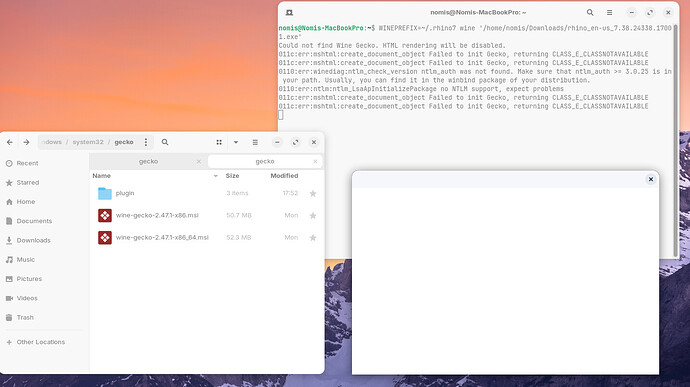Viewport: 690px width, 387px height.
Task: Close the second gecko tab
Action: point(315,162)
